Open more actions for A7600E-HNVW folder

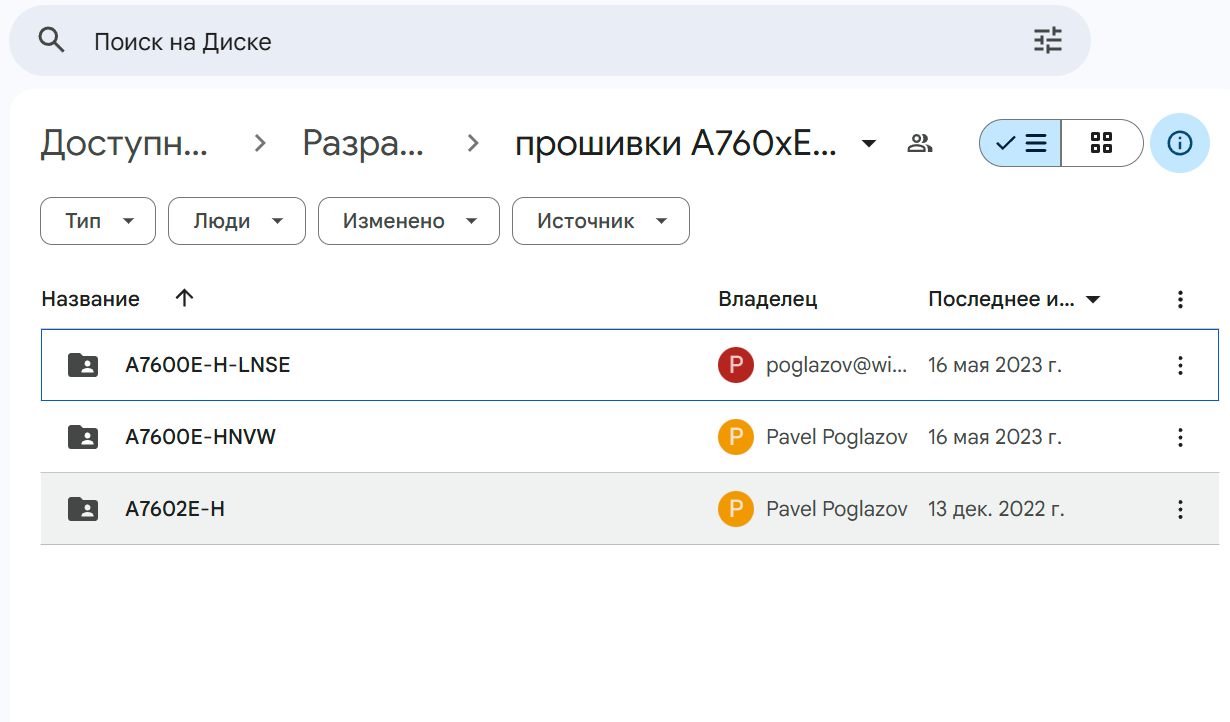tap(1180, 437)
